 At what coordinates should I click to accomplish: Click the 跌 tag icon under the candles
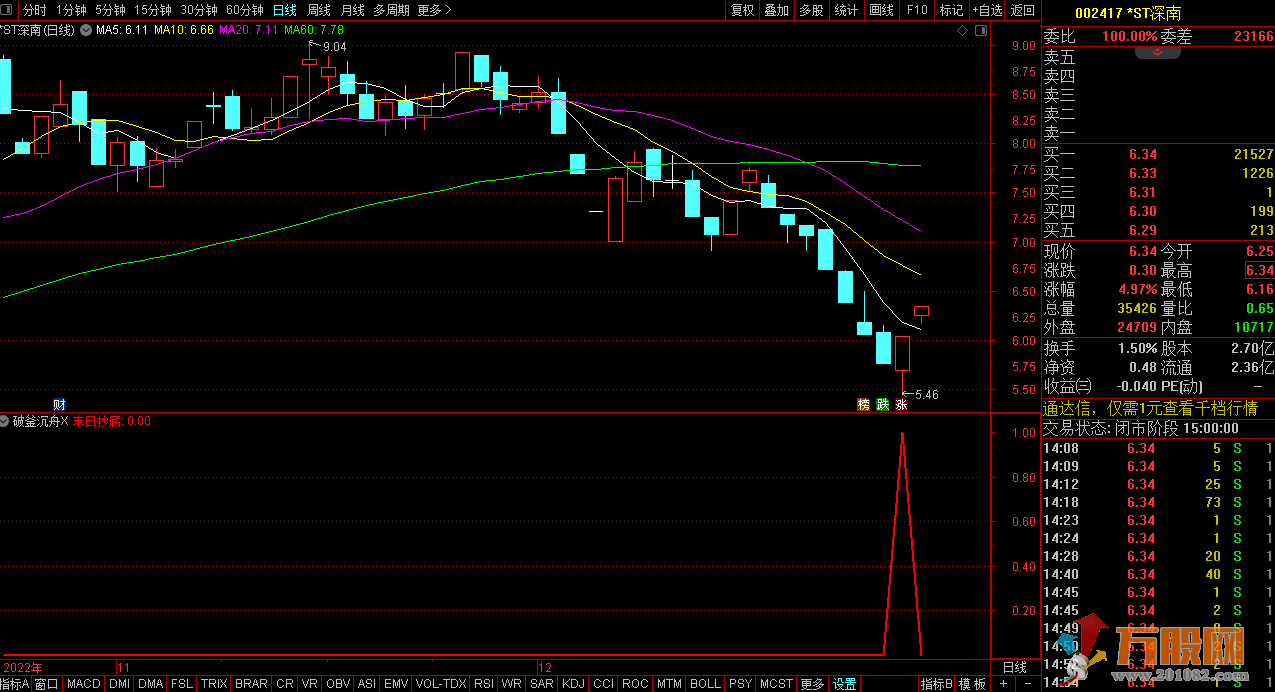[882, 405]
